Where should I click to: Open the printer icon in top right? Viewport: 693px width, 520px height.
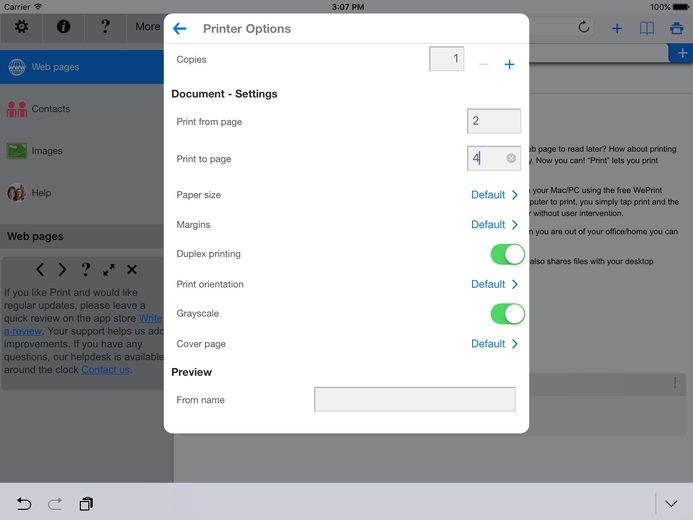point(676,29)
